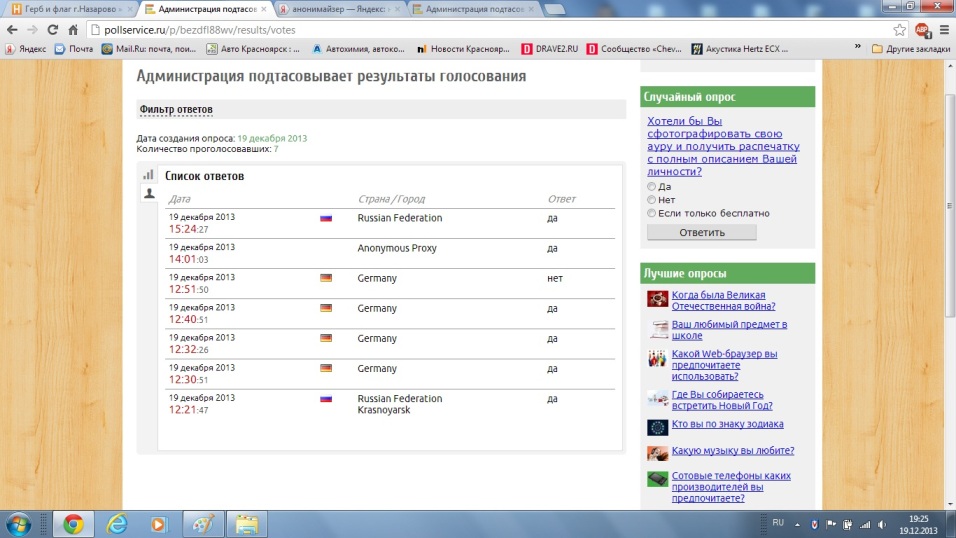Open 'Сотовые телефоны каких производителей' link
Image resolution: width=956 pixels, height=538 pixels.
[x=731, y=487]
